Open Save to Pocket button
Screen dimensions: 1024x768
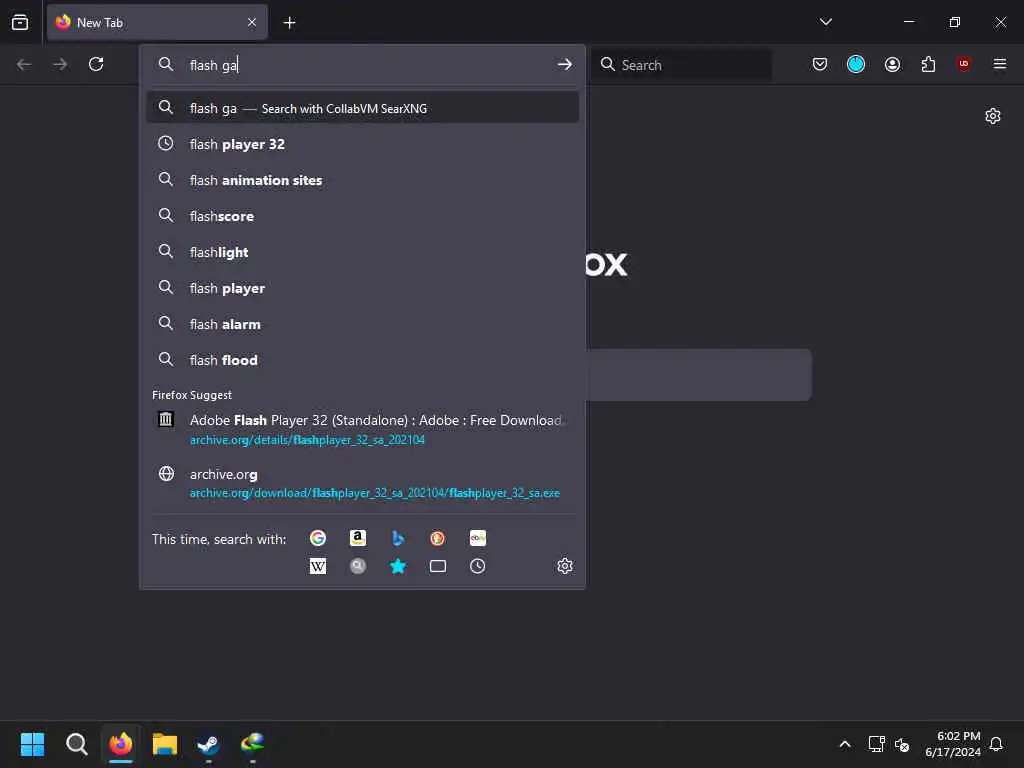pyautogui.click(x=820, y=64)
